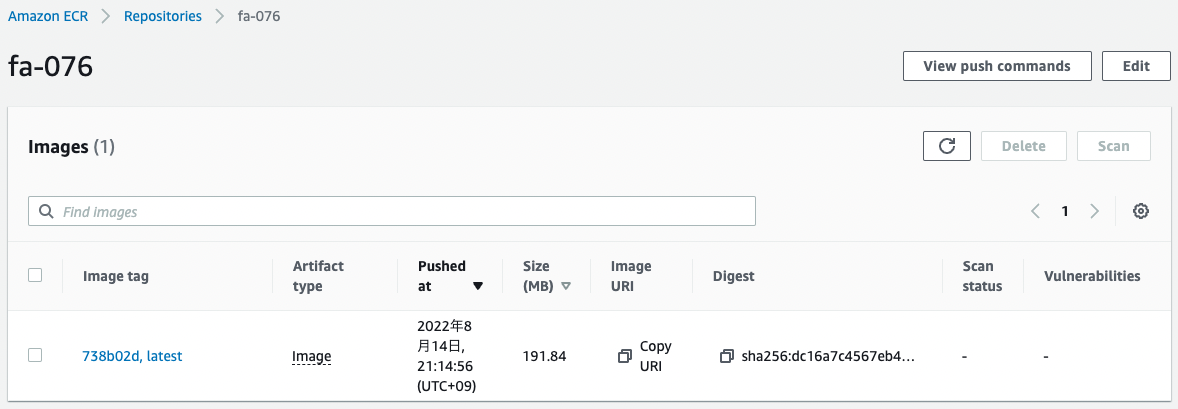The image size is (1178, 409).
Task: Toggle the select-all images checkbox in header
Action: [x=35, y=275]
